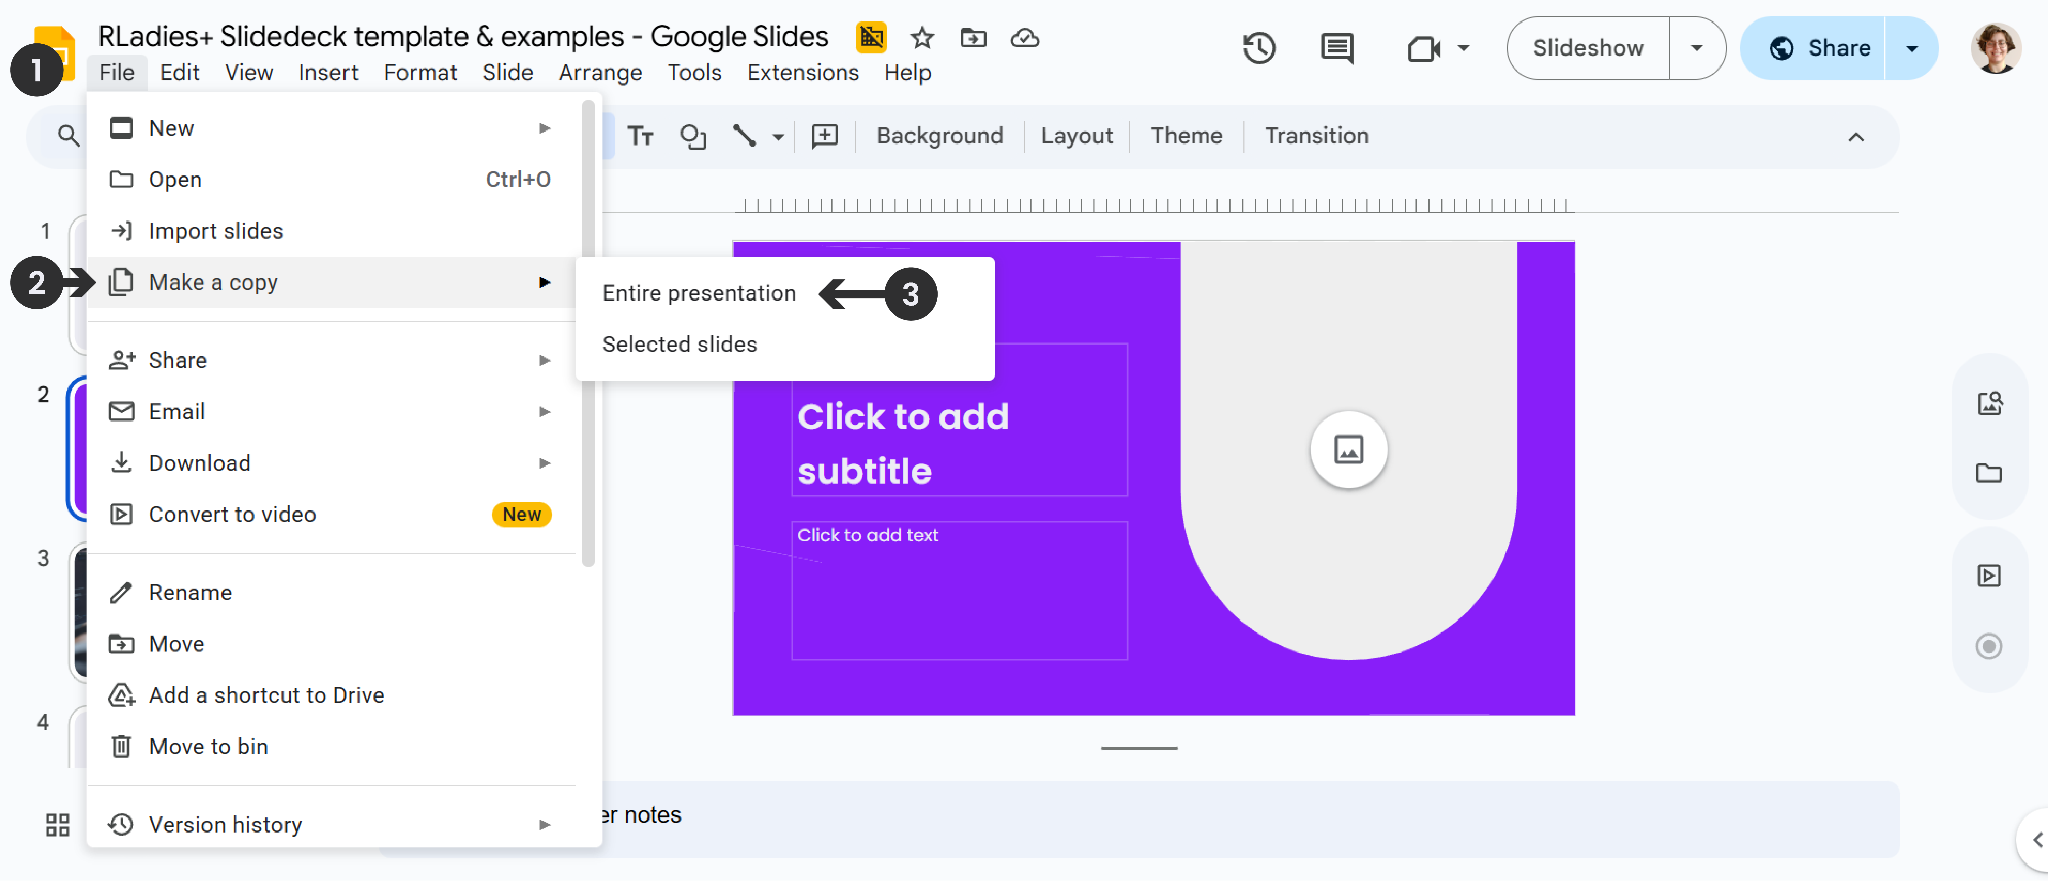The height and width of the screenshot is (881, 2048).
Task: Open the Tools menu
Action: point(694,73)
